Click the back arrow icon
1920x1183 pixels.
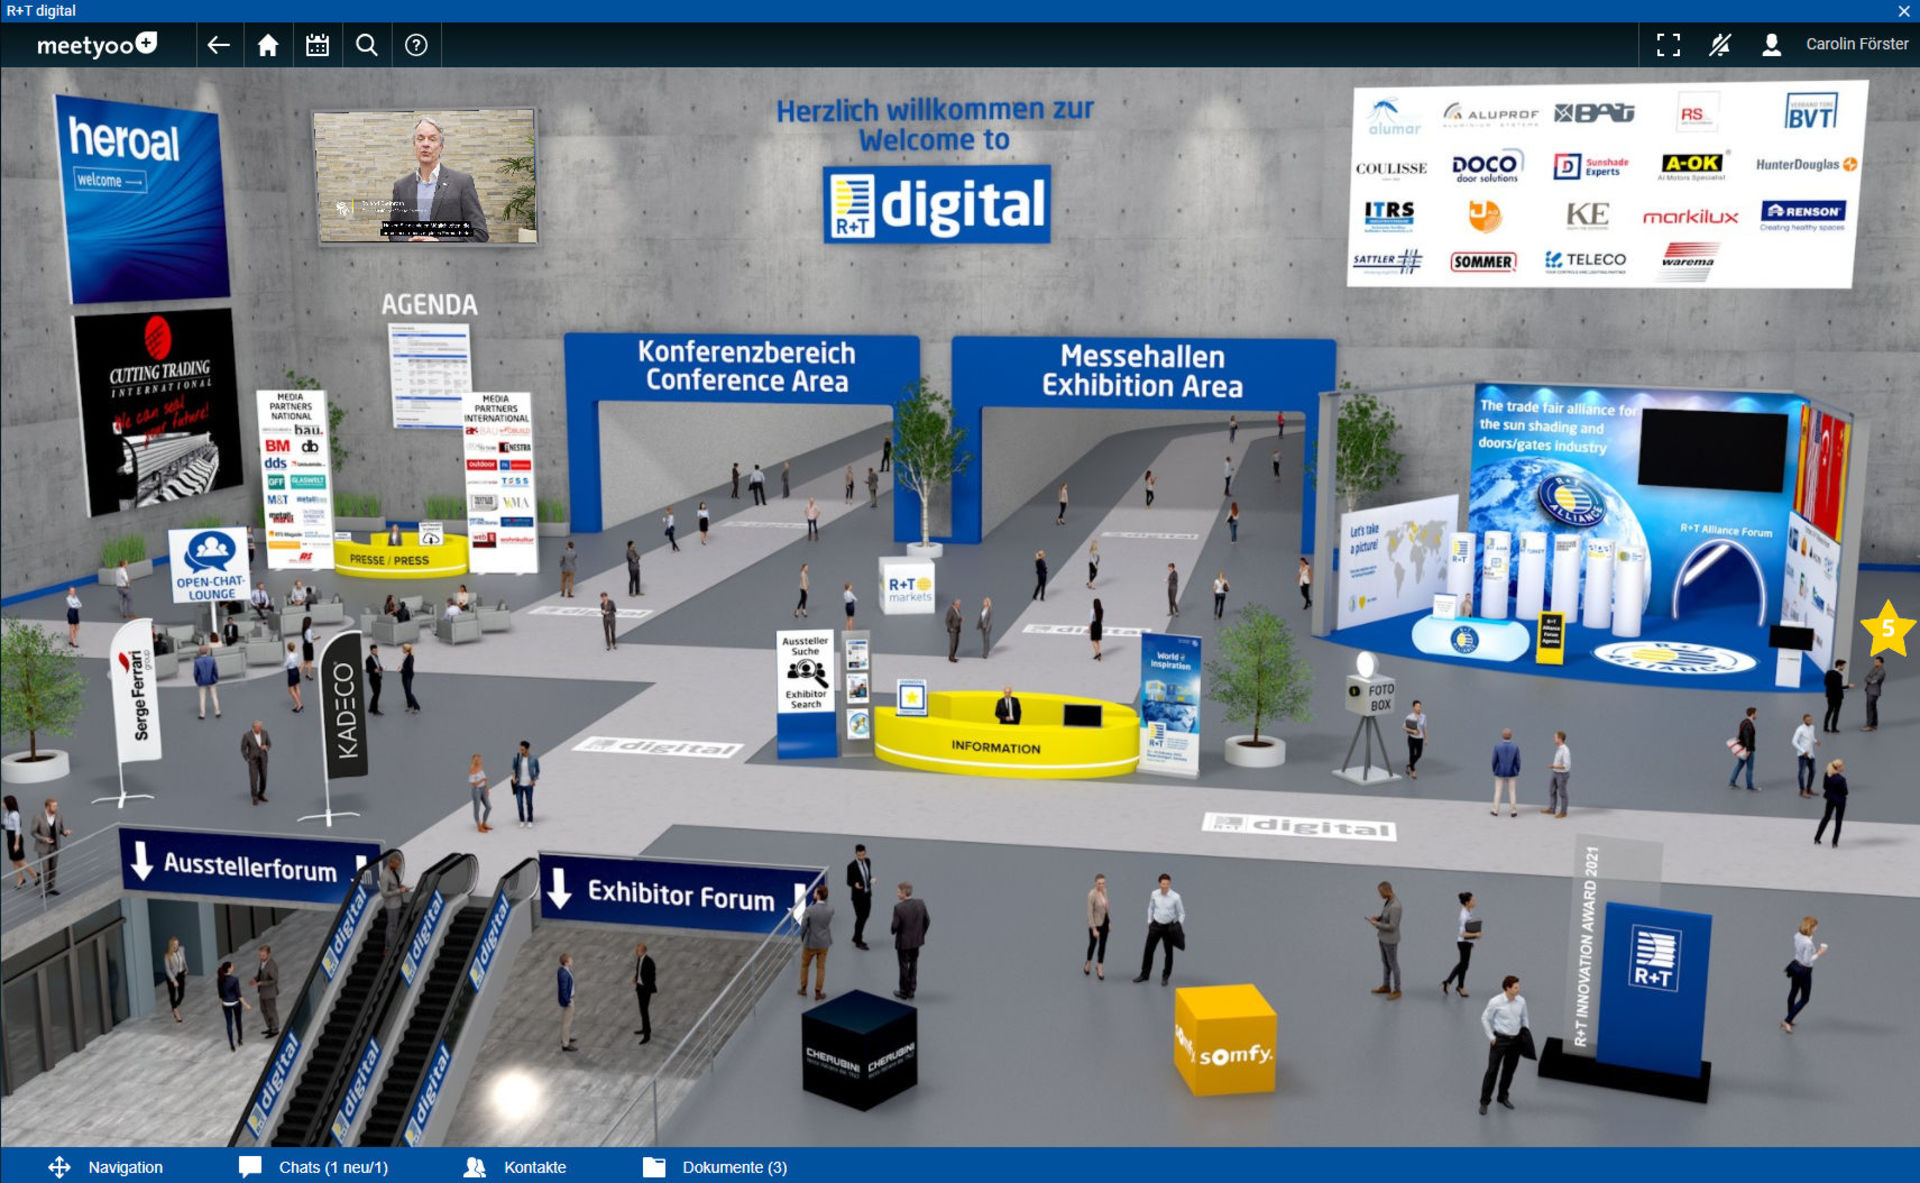(x=218, y=45)
